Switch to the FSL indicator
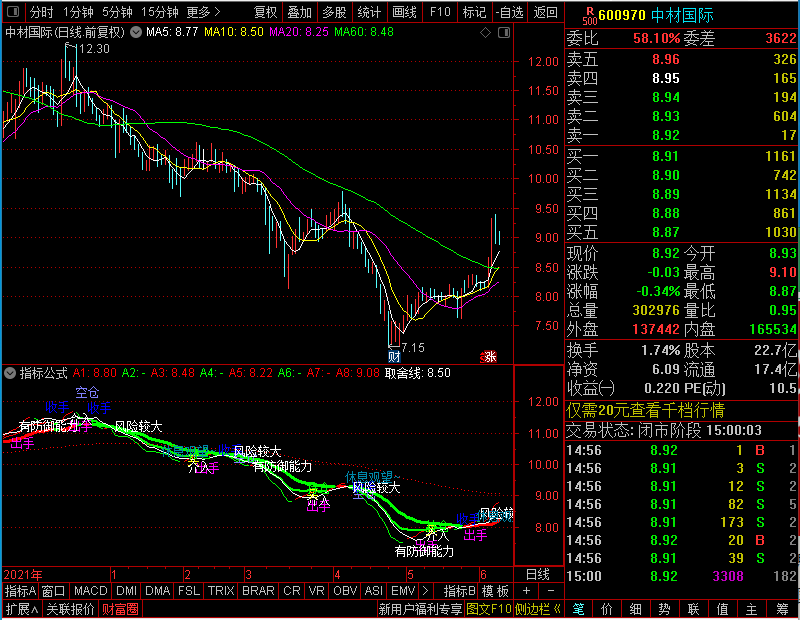Image resolution: width=800 pixels, height=620 pixels. (188, 591)
